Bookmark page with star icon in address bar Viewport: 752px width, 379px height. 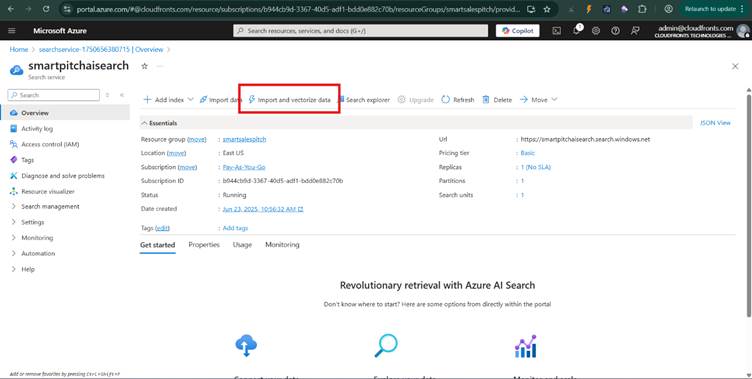tap(547, 9)
